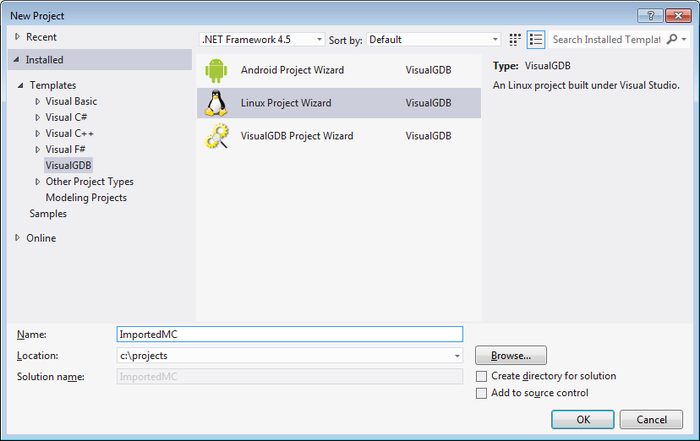Click the Online header label

pyautogui.click(x=41, y=238)
